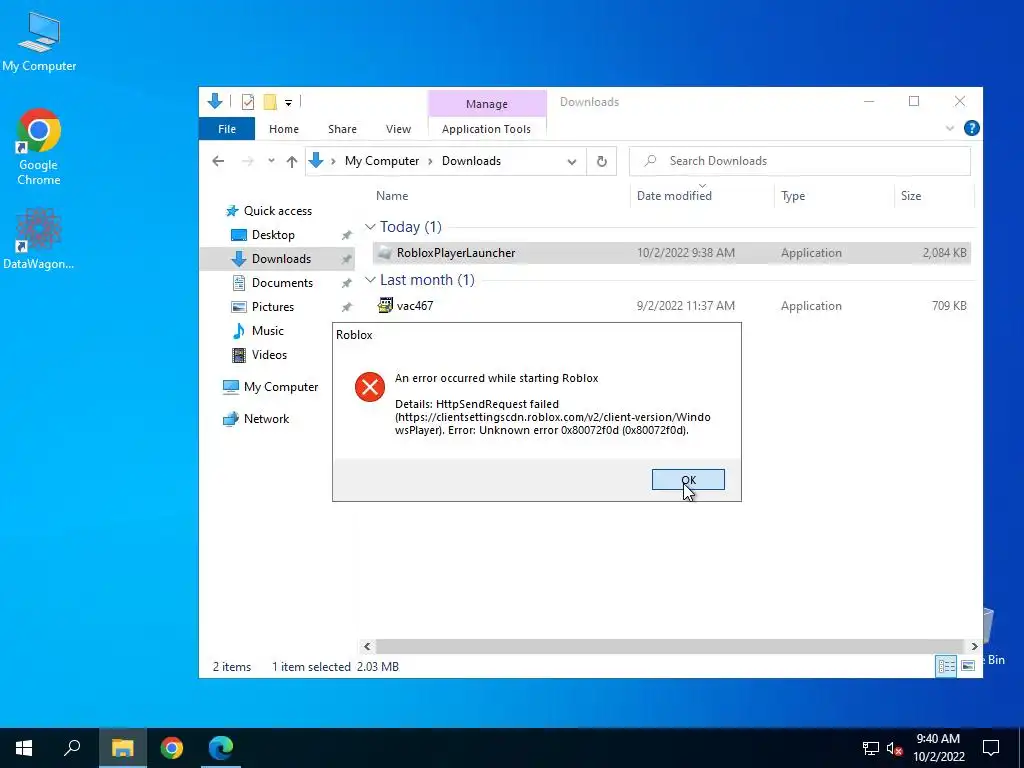Refresh the Downloads folder
Viewport: 1024px width, 768px height.
601,161
